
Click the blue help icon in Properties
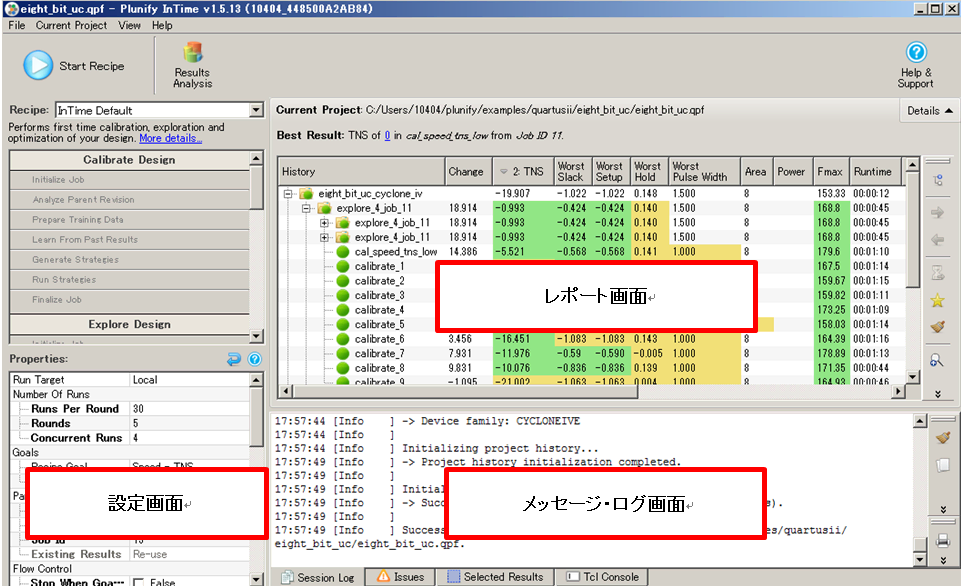[254, 359]
